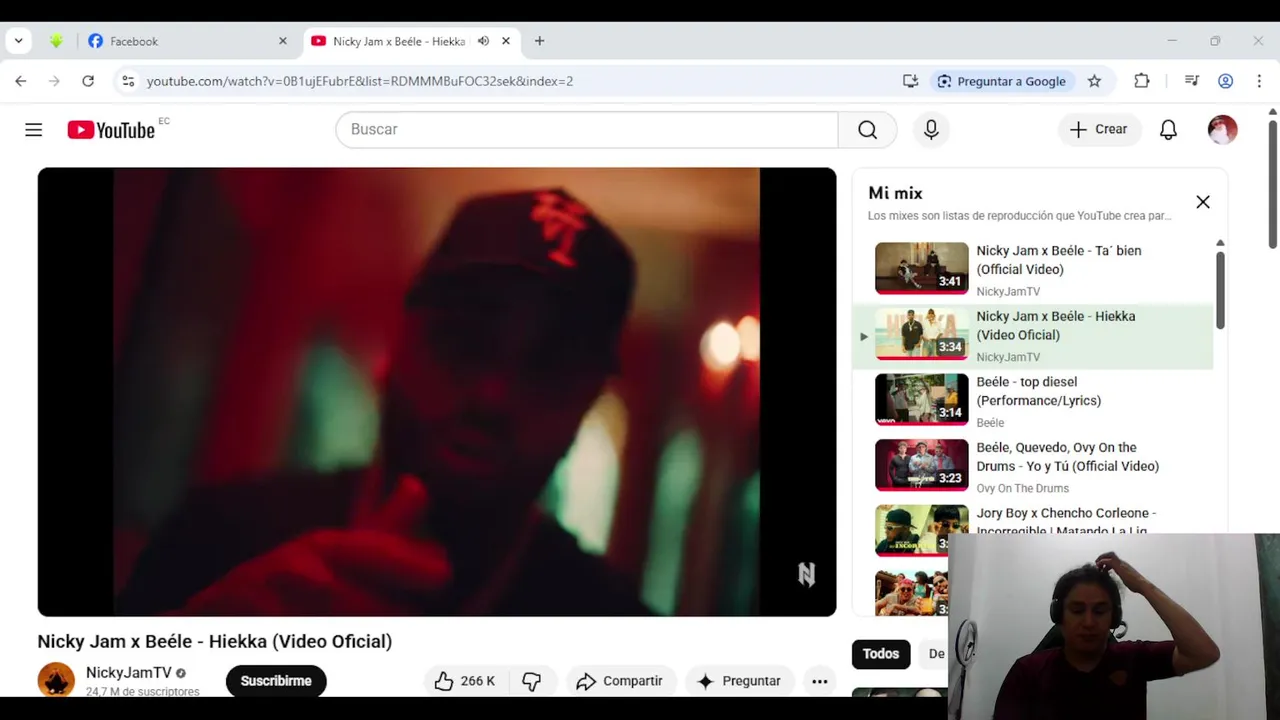
Task: Open a new browser tab
Action: pos(540,41)
